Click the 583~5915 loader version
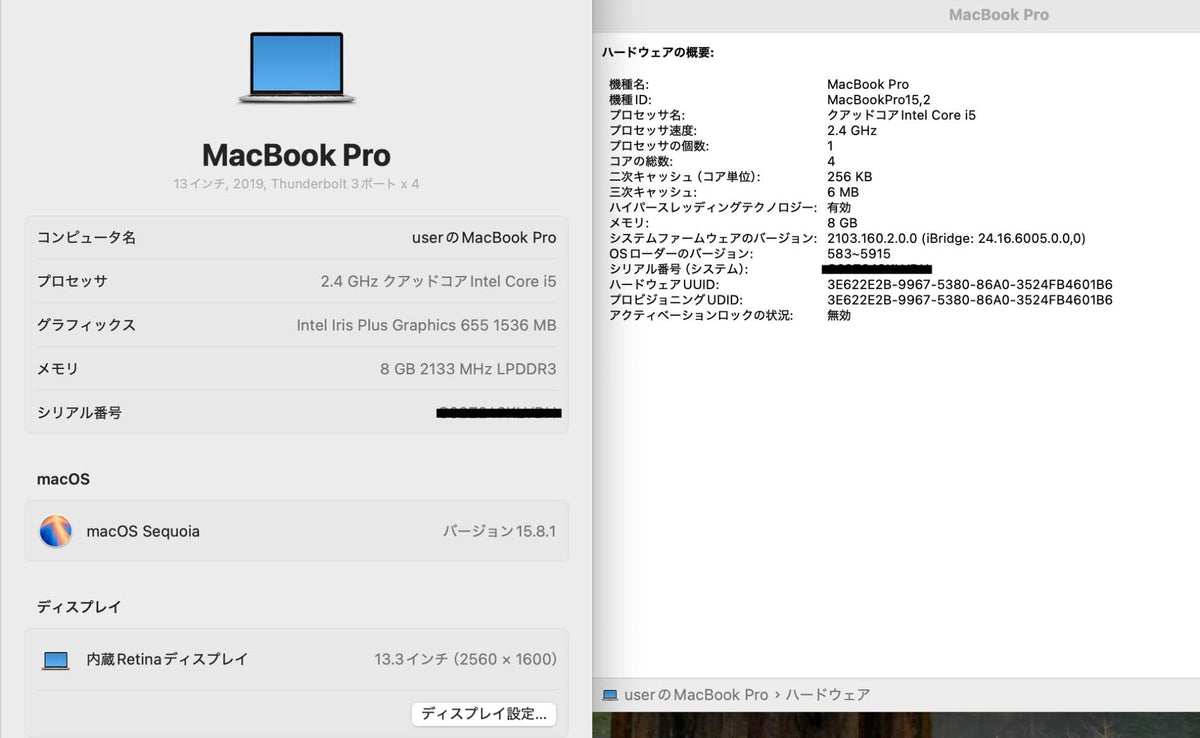 pyautogui.click(x=859, y=254)
